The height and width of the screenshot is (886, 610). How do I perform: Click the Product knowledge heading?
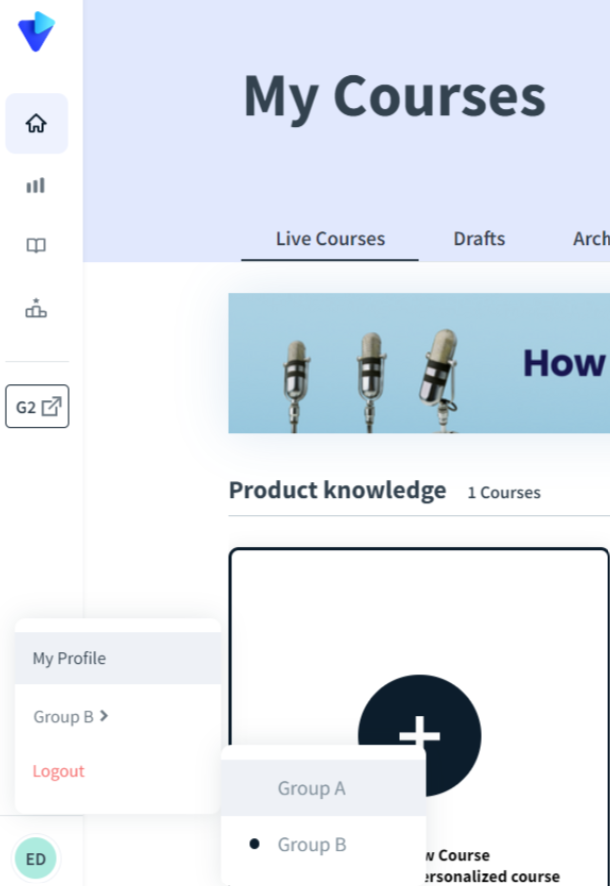click(337, 490)
